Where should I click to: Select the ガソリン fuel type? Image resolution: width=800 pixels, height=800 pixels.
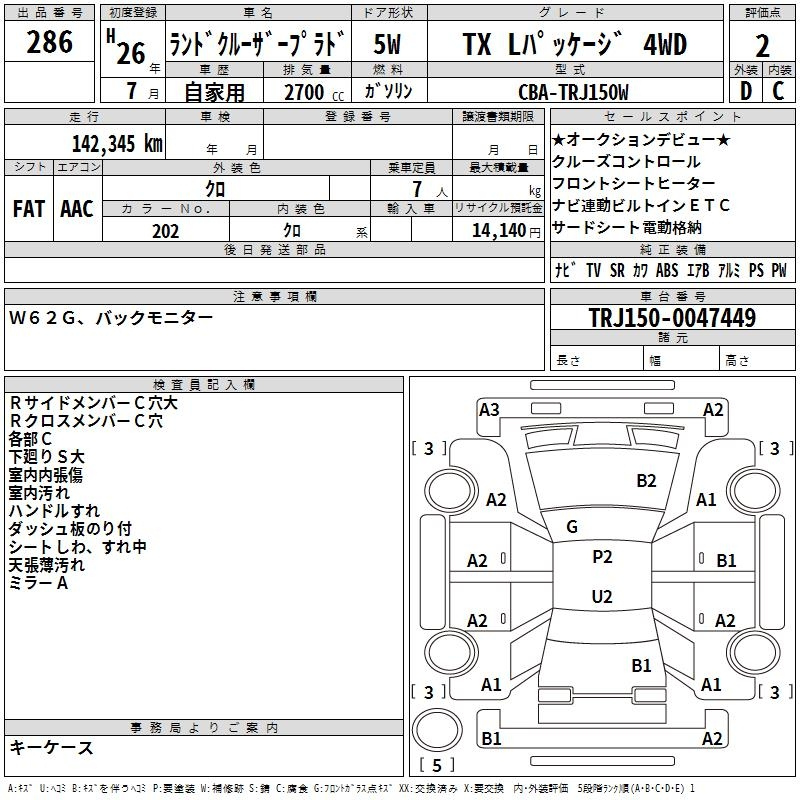[388, 91]
